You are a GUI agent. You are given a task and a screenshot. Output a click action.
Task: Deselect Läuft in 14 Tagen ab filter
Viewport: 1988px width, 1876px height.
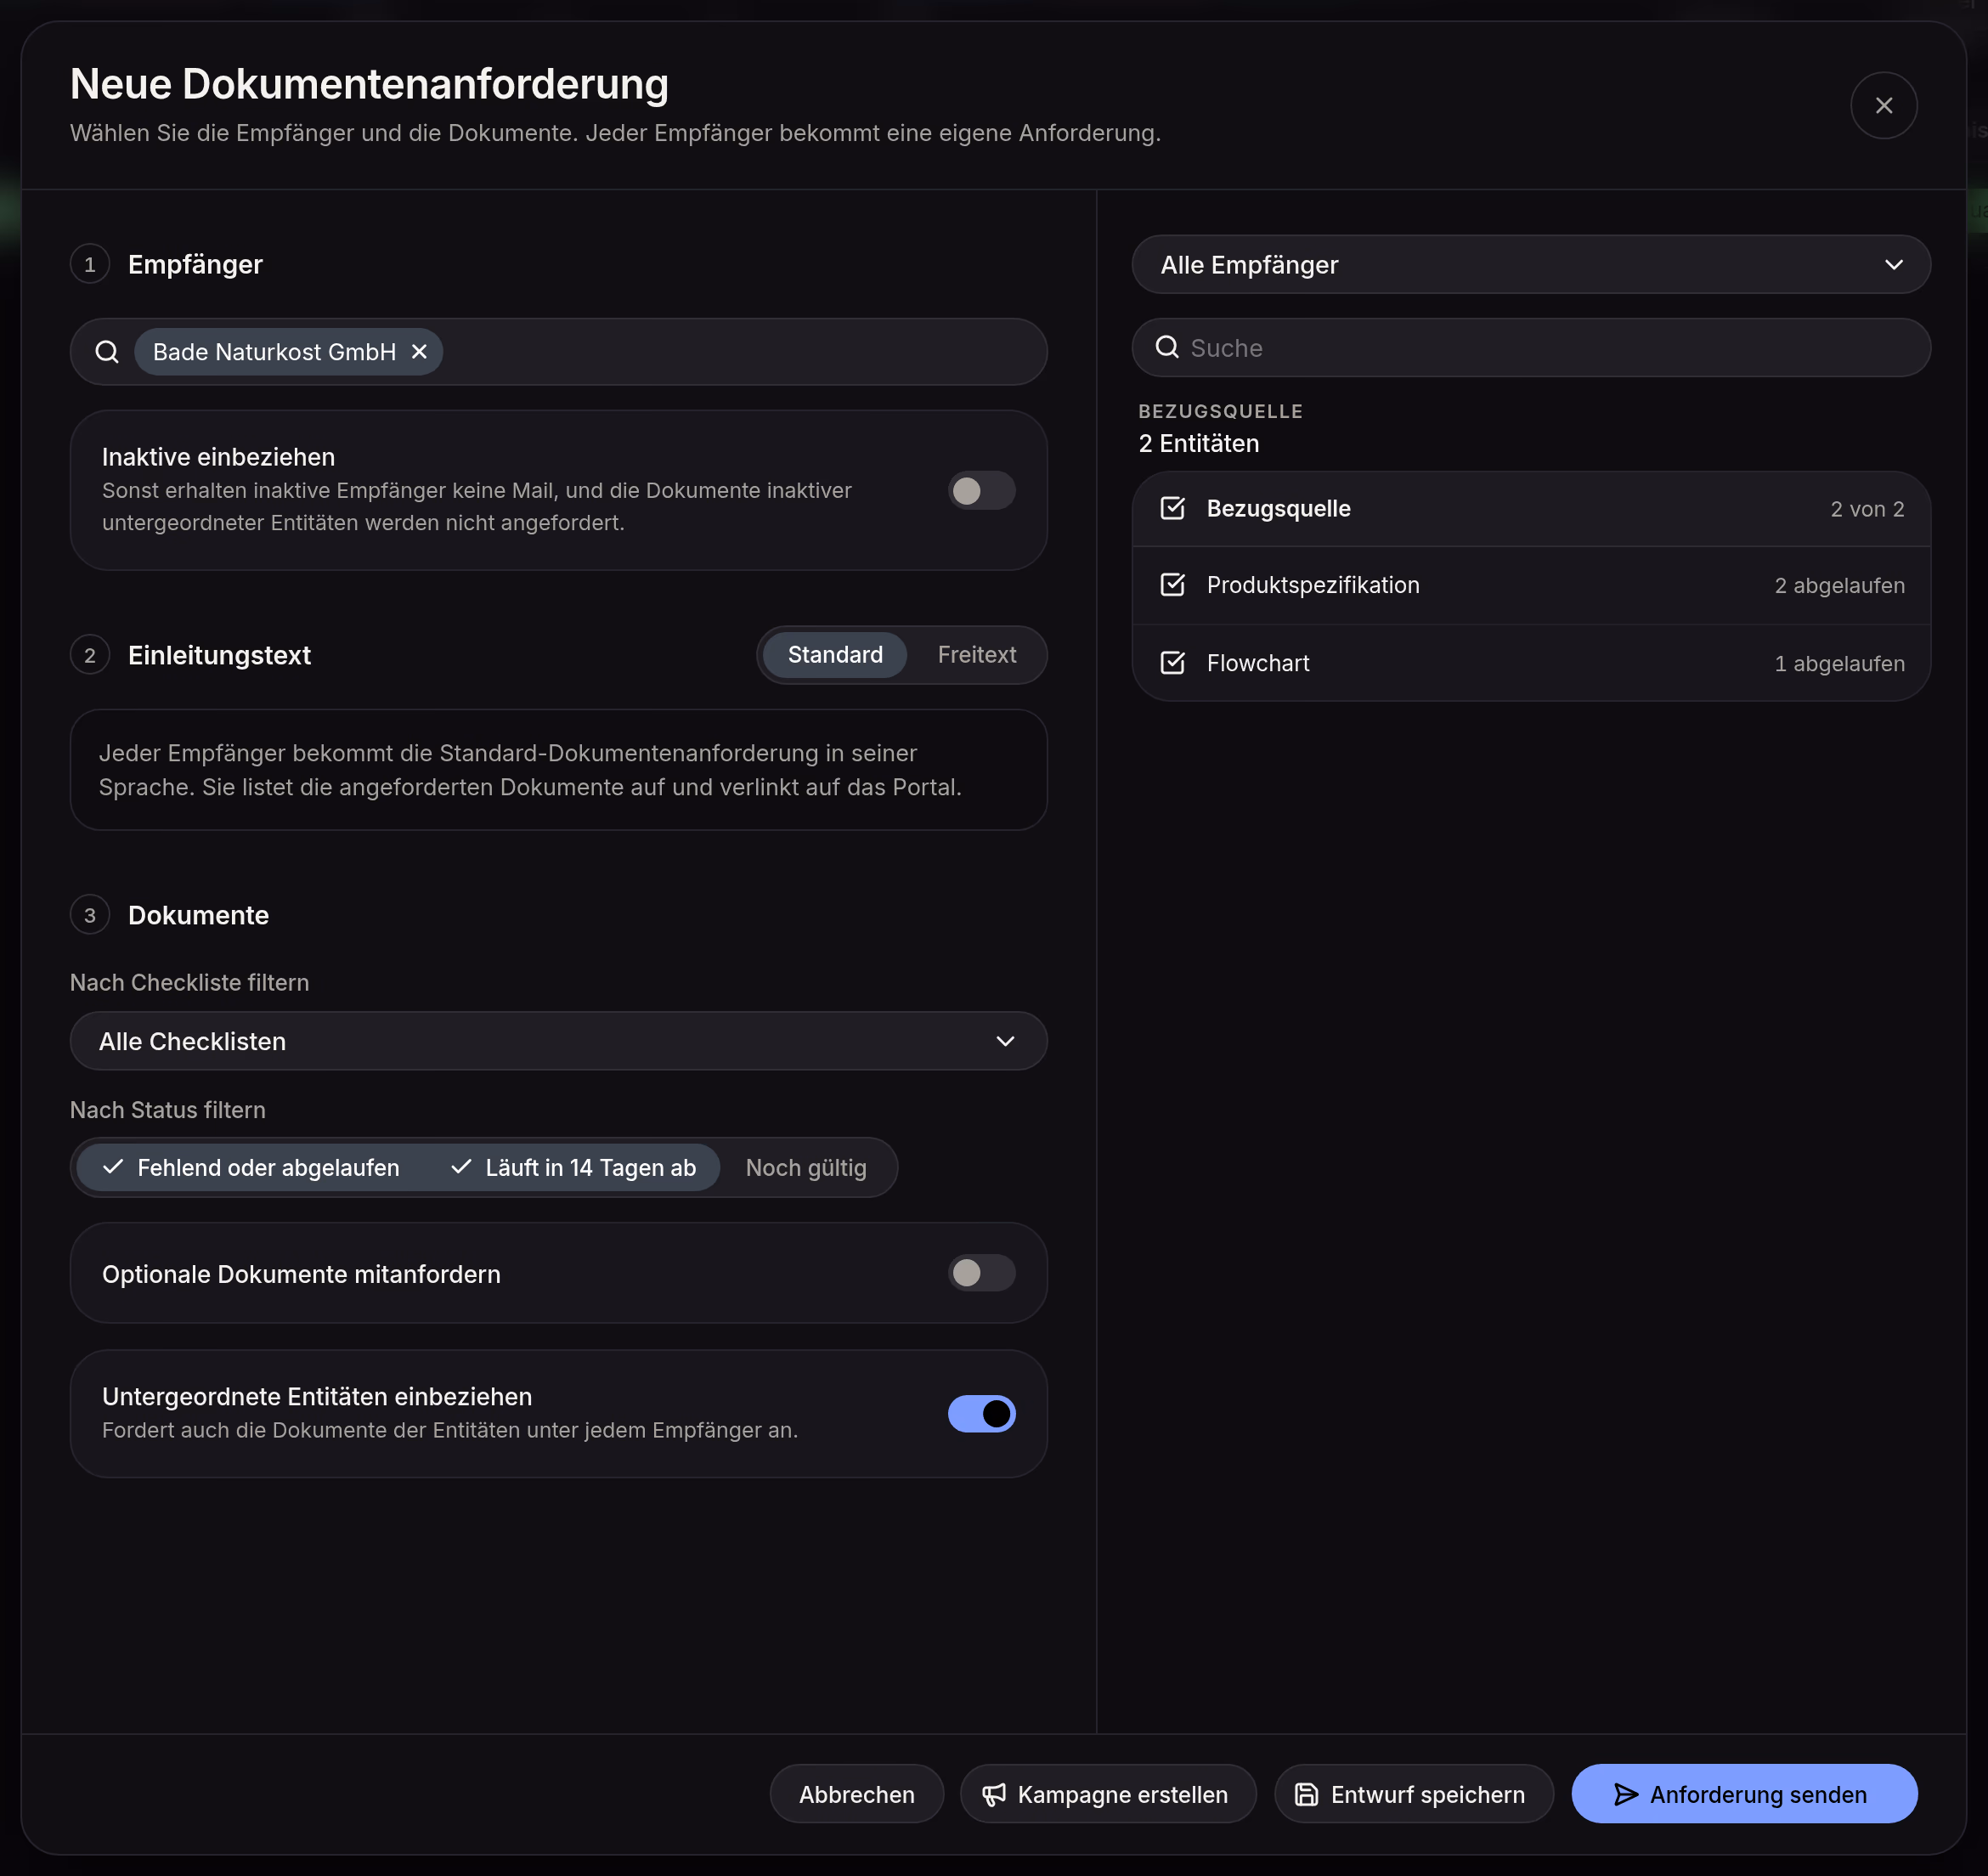pyautogui.click(x=573, y=1167)
